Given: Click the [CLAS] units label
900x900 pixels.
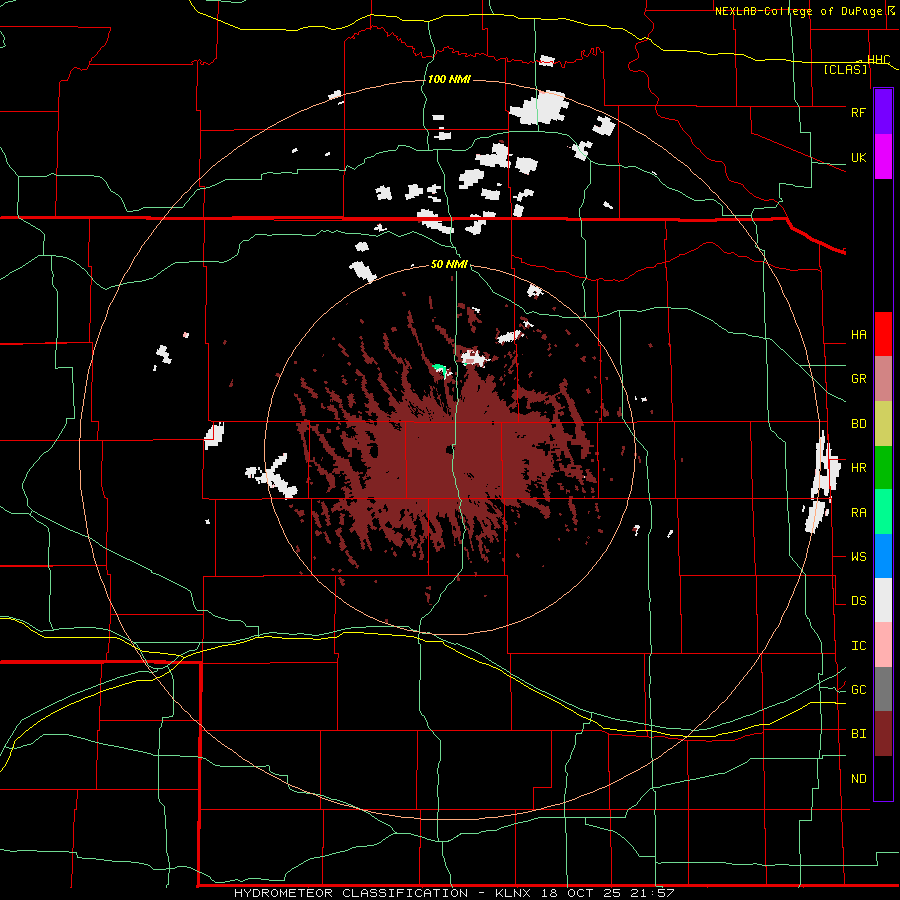Looking at the screenshot, I should 845,70.
